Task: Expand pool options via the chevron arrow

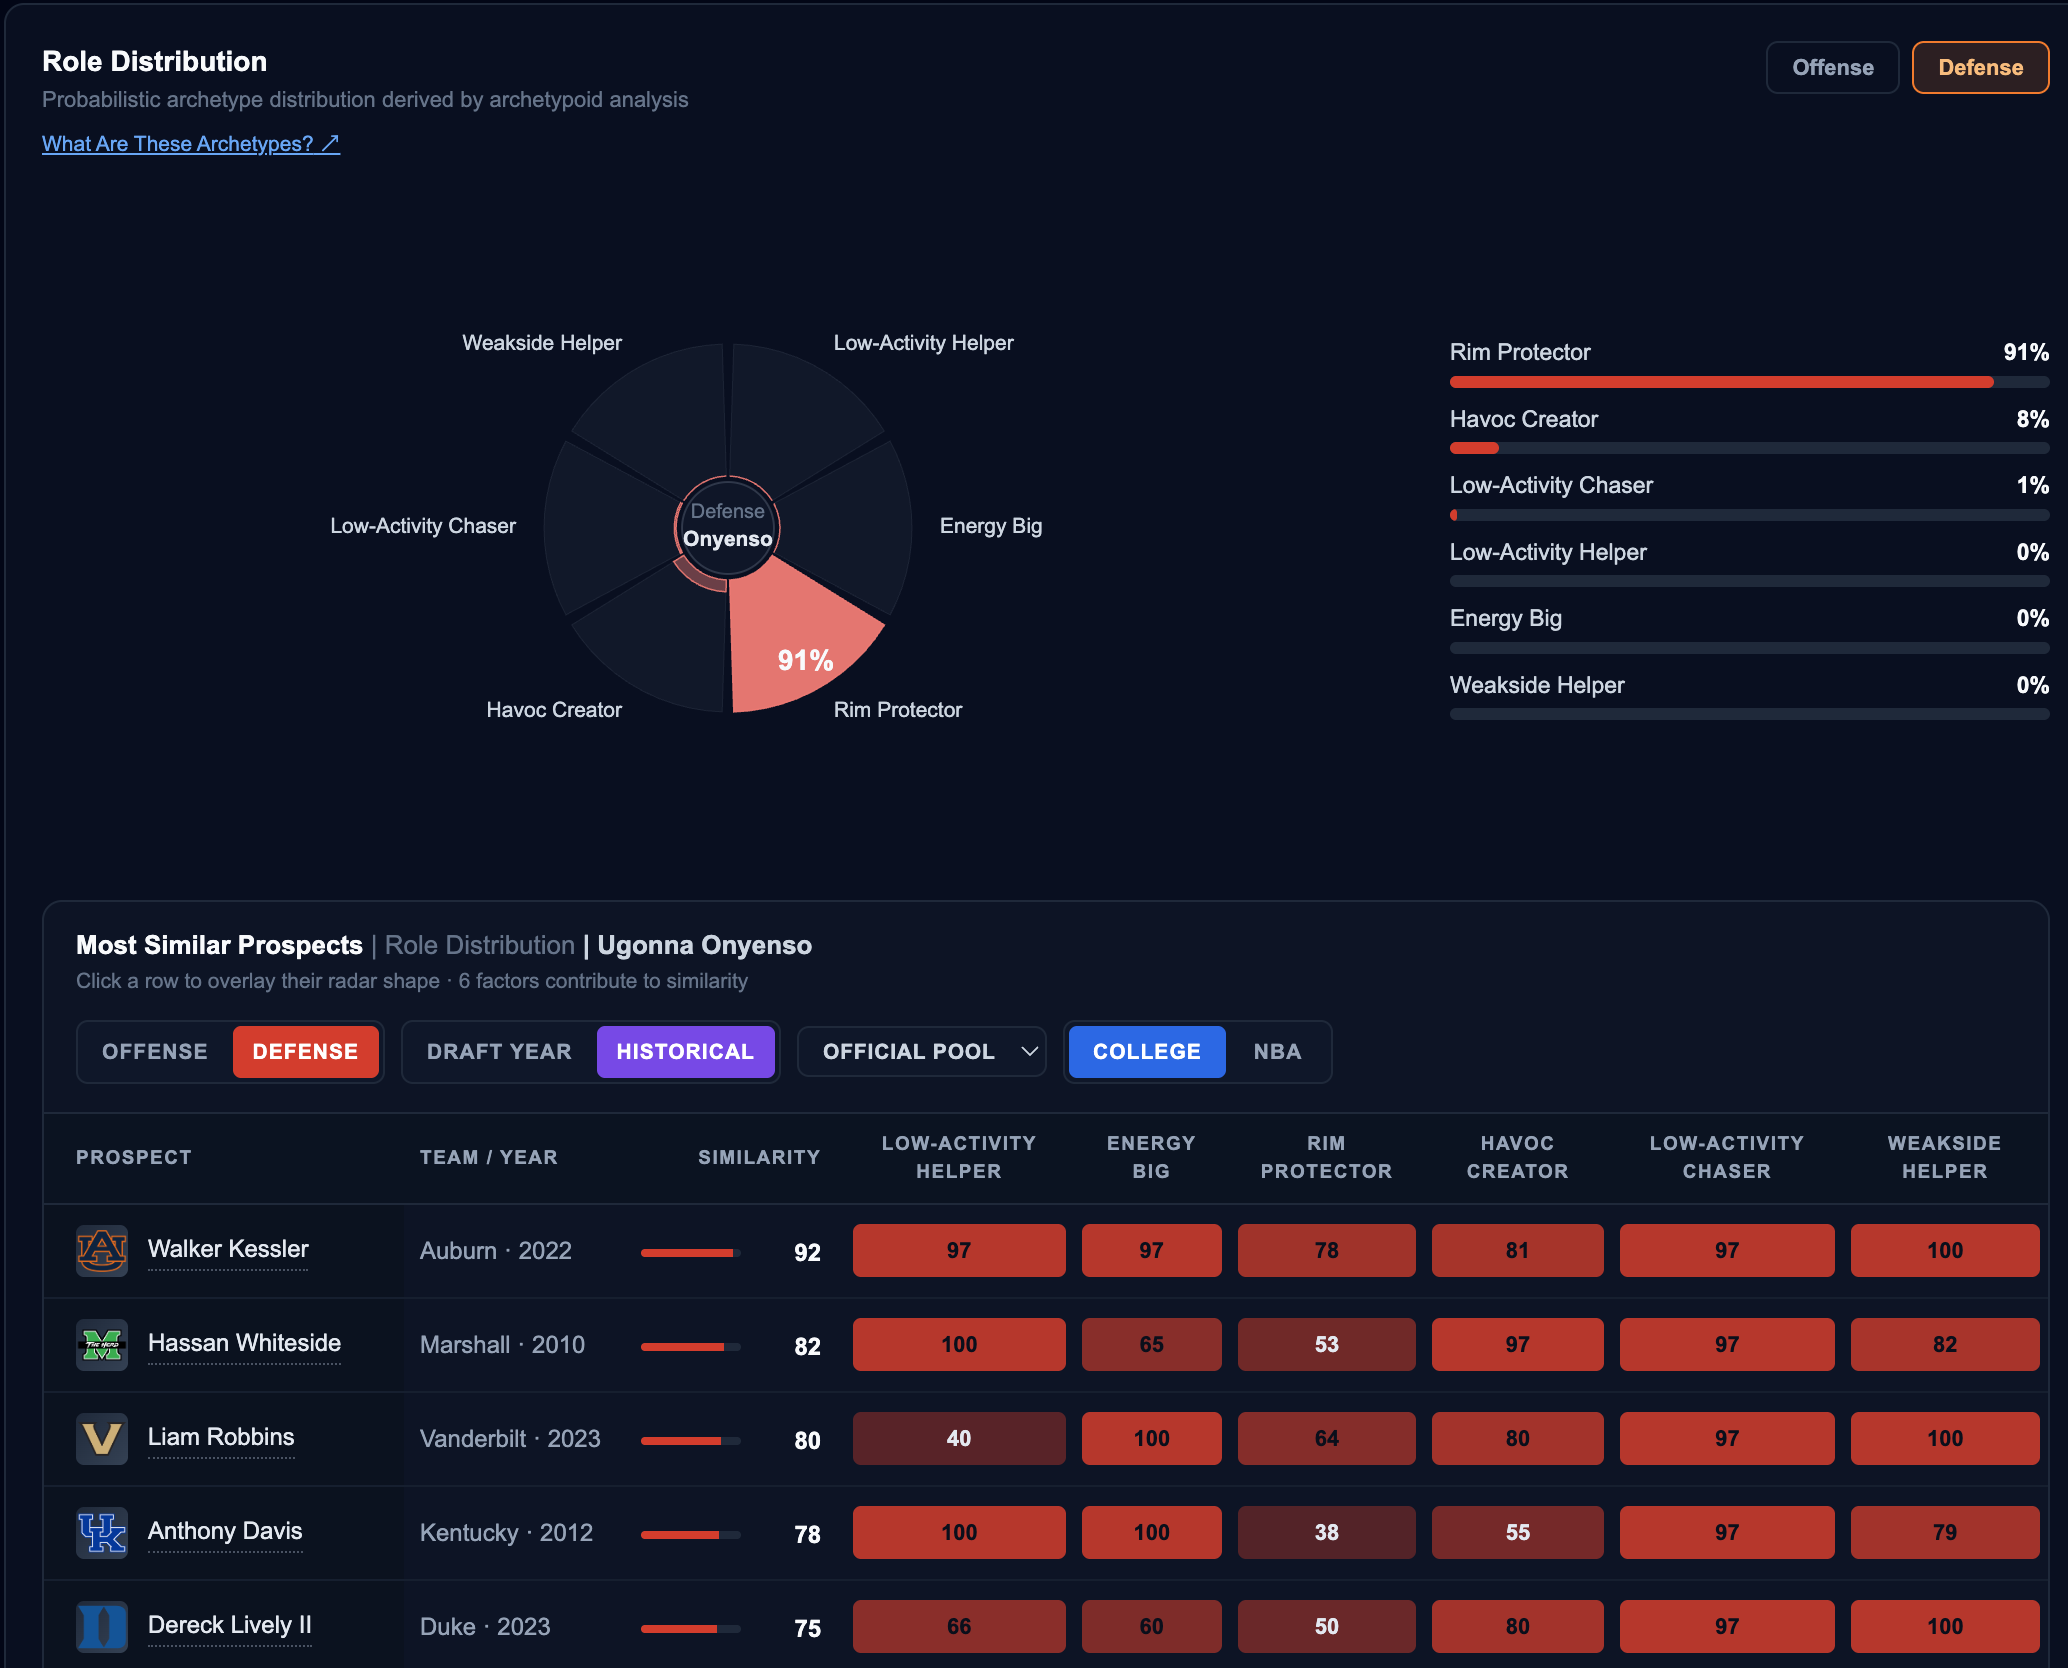Action: click(1029, 1051)
